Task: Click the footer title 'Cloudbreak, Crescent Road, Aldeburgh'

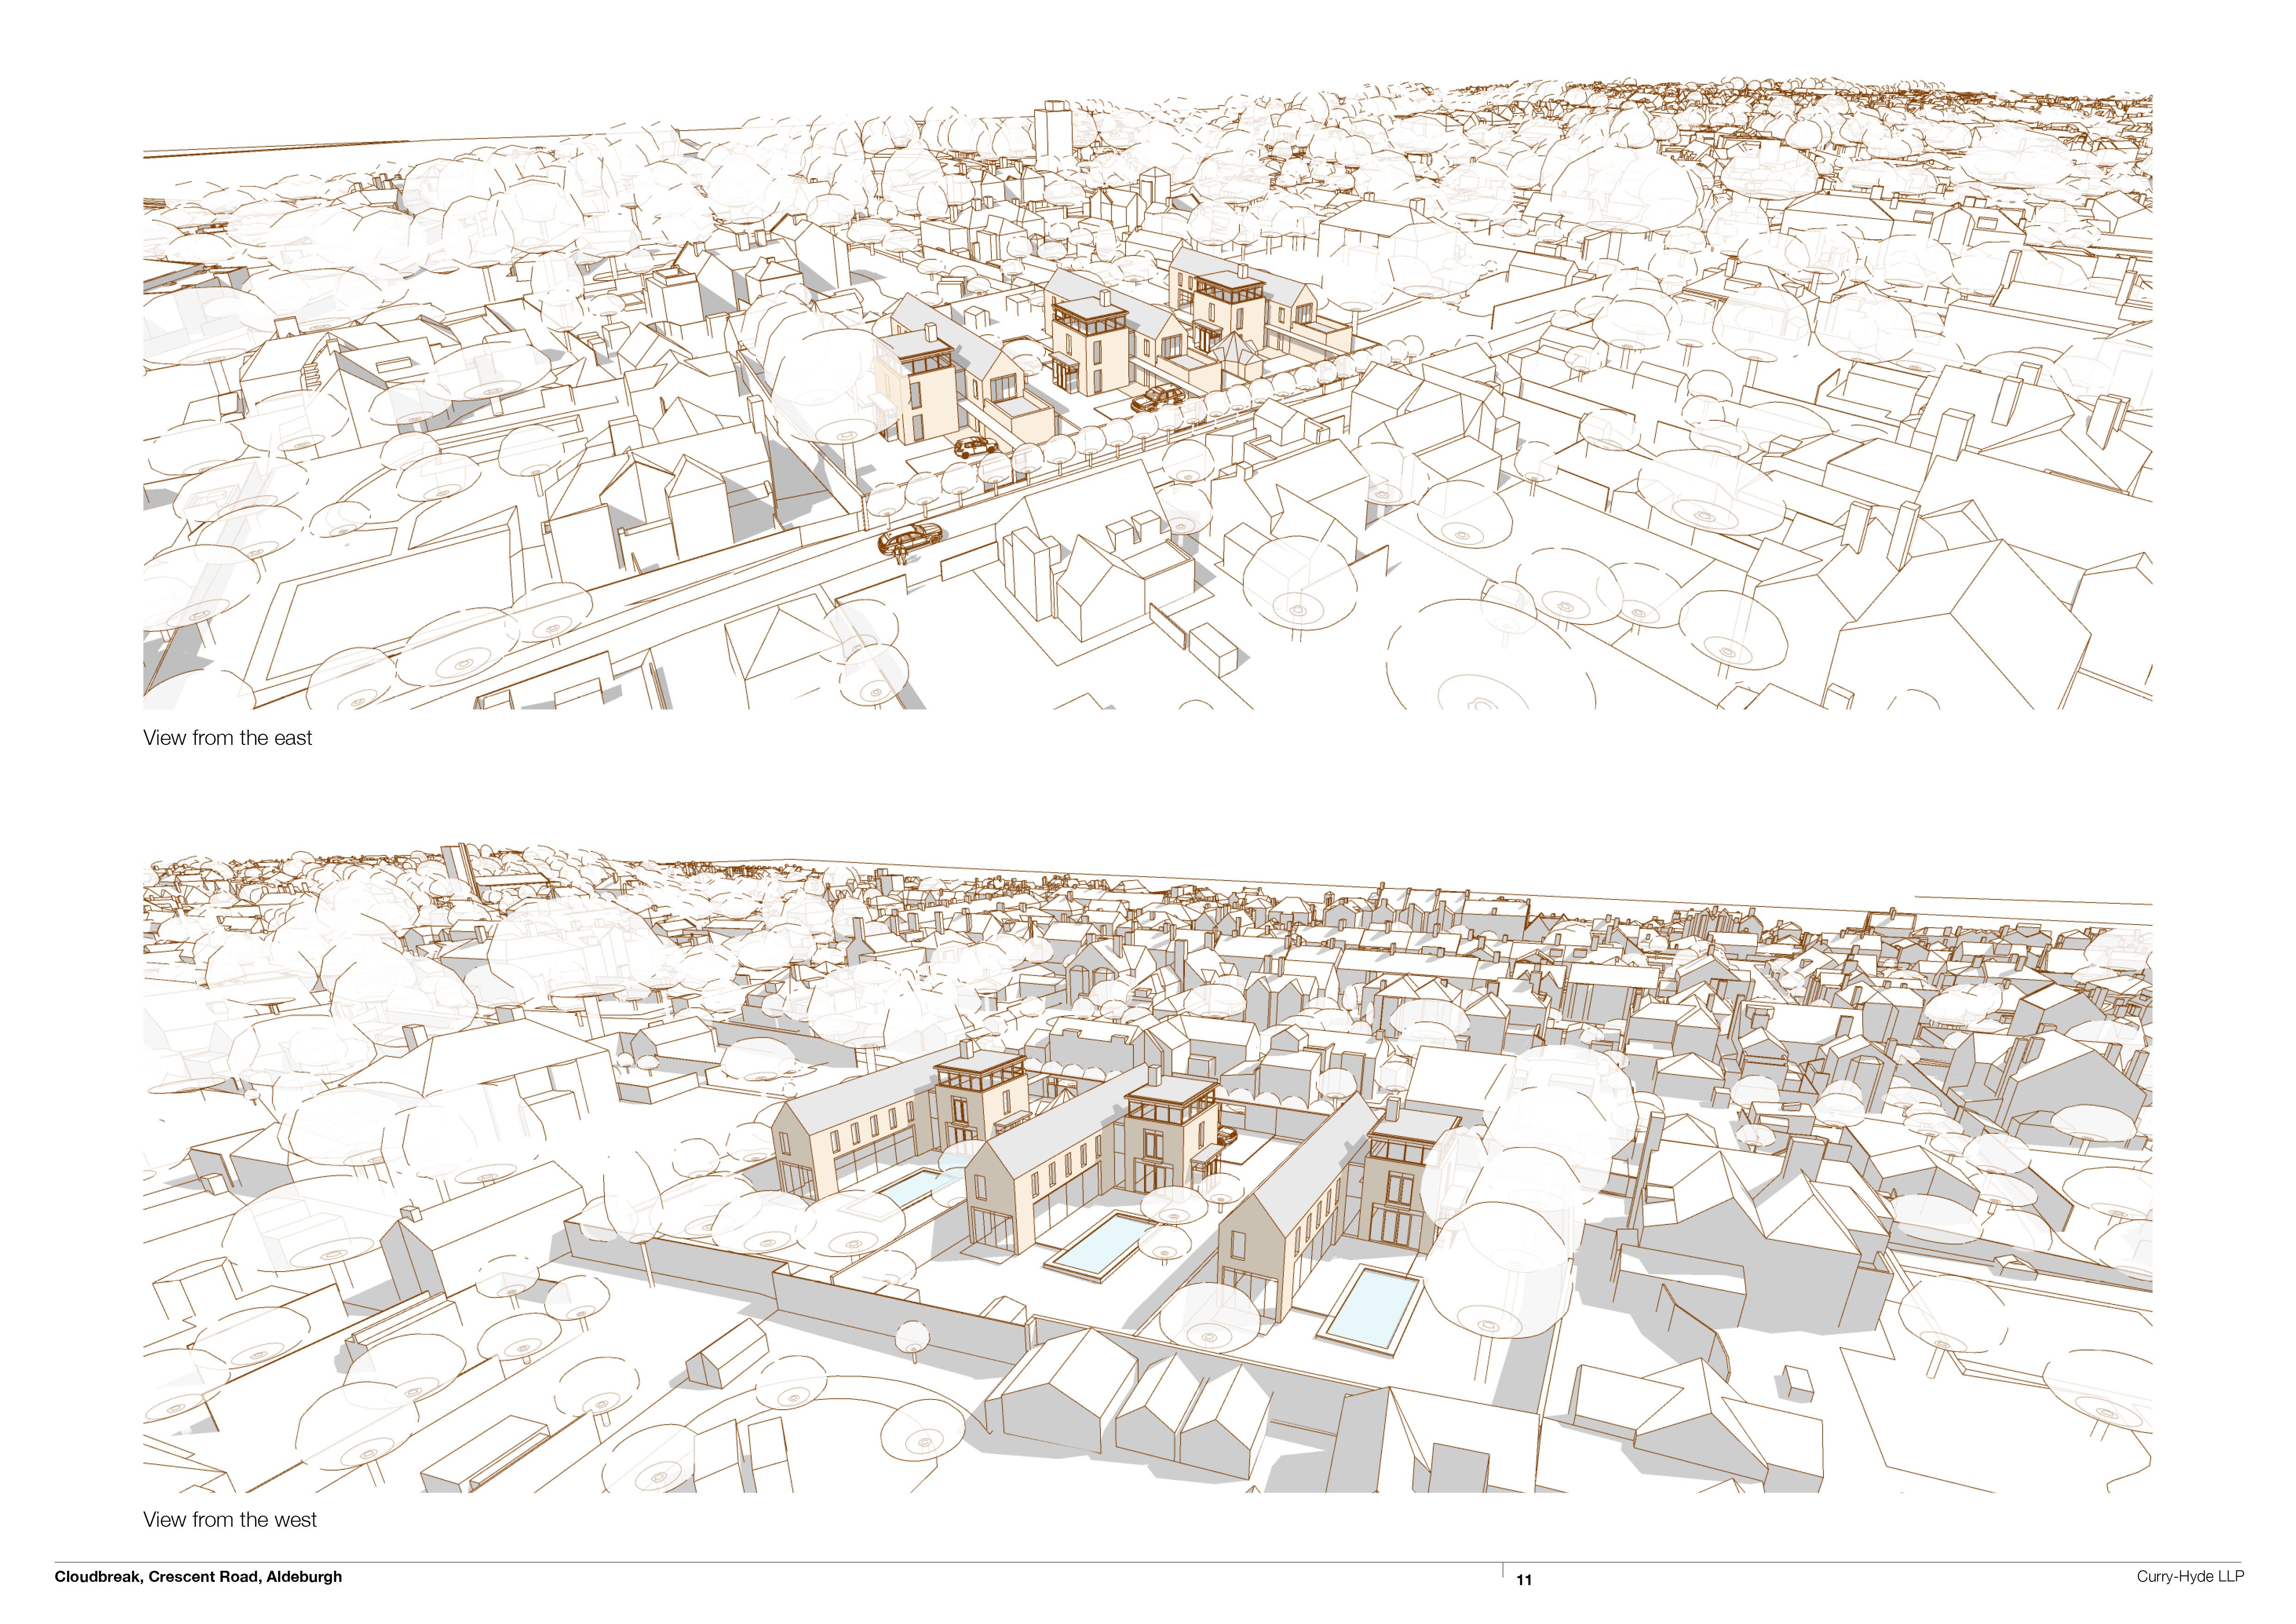Action: (198, 1577)
